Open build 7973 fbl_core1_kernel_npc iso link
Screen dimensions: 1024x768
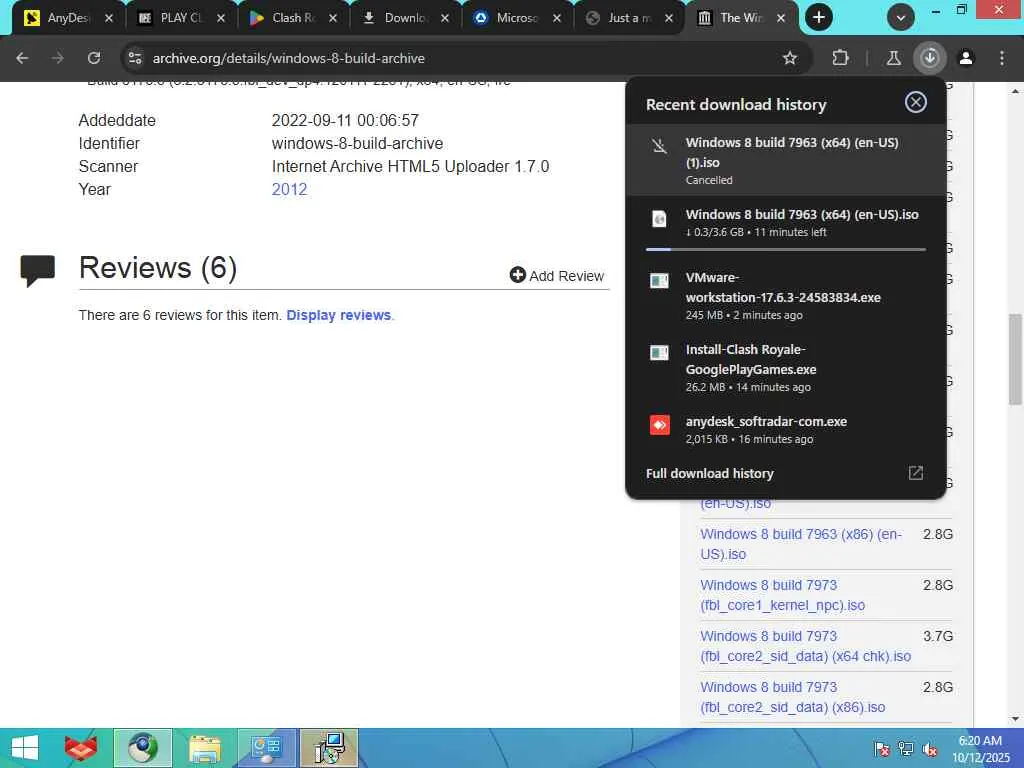coord(782,595)
